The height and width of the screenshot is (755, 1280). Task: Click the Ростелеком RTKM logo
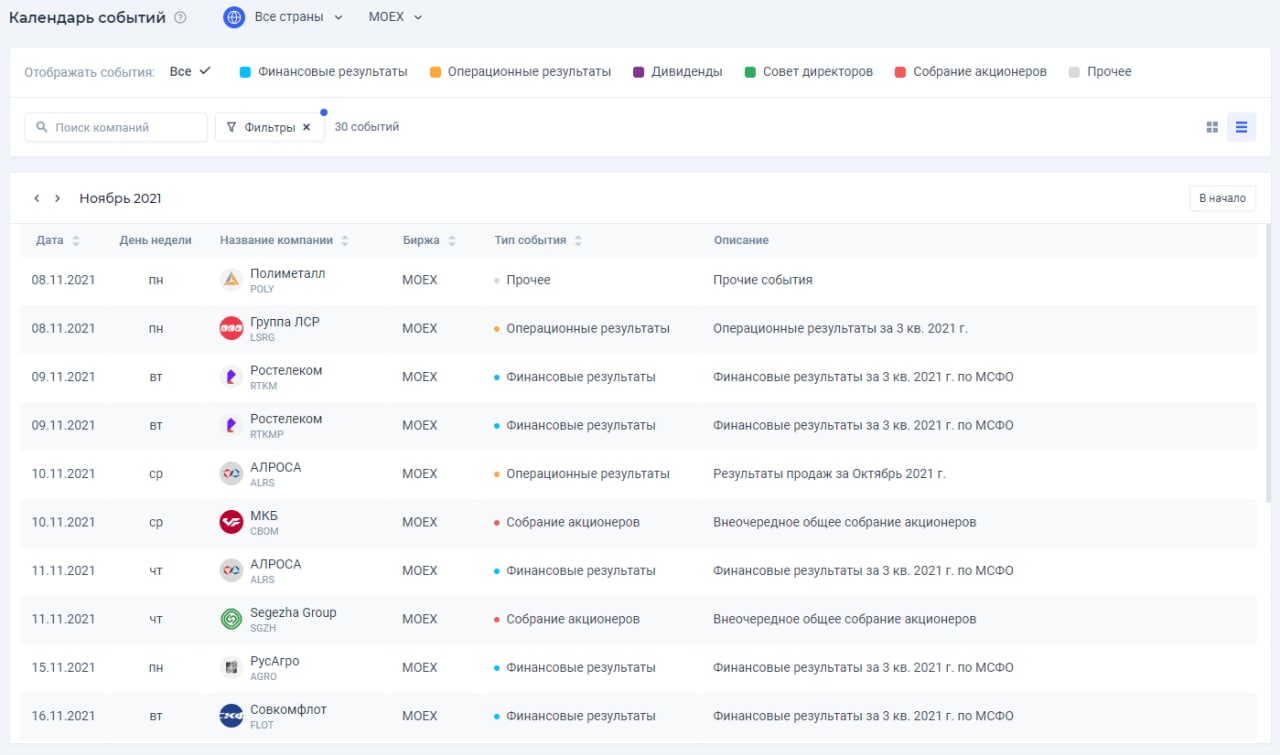[231, 377]
